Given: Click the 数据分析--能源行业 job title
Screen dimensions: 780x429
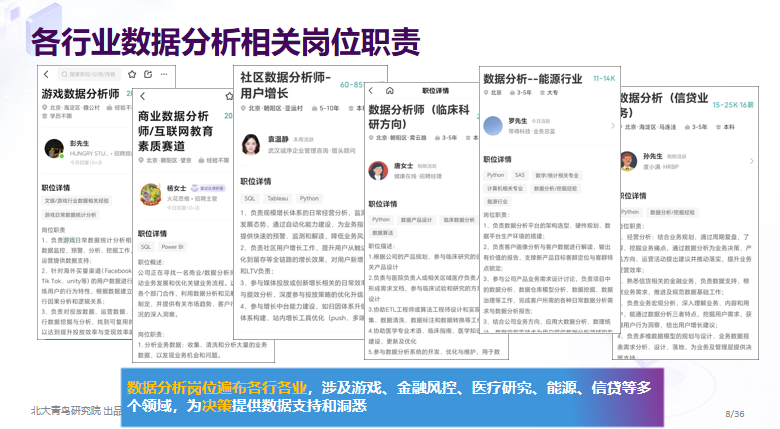Looking at the screenshot, I should point(533,79).
